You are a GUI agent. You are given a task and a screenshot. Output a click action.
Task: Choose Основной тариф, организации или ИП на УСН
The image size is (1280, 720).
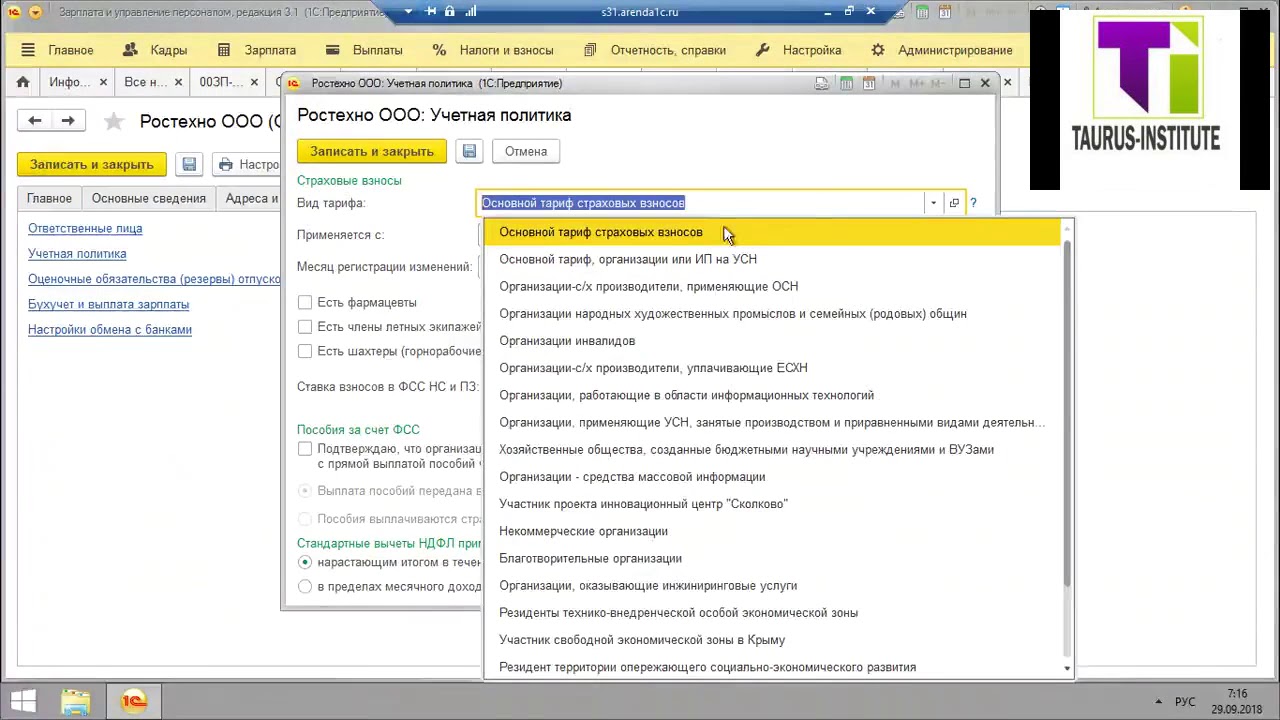pos(771,259)
